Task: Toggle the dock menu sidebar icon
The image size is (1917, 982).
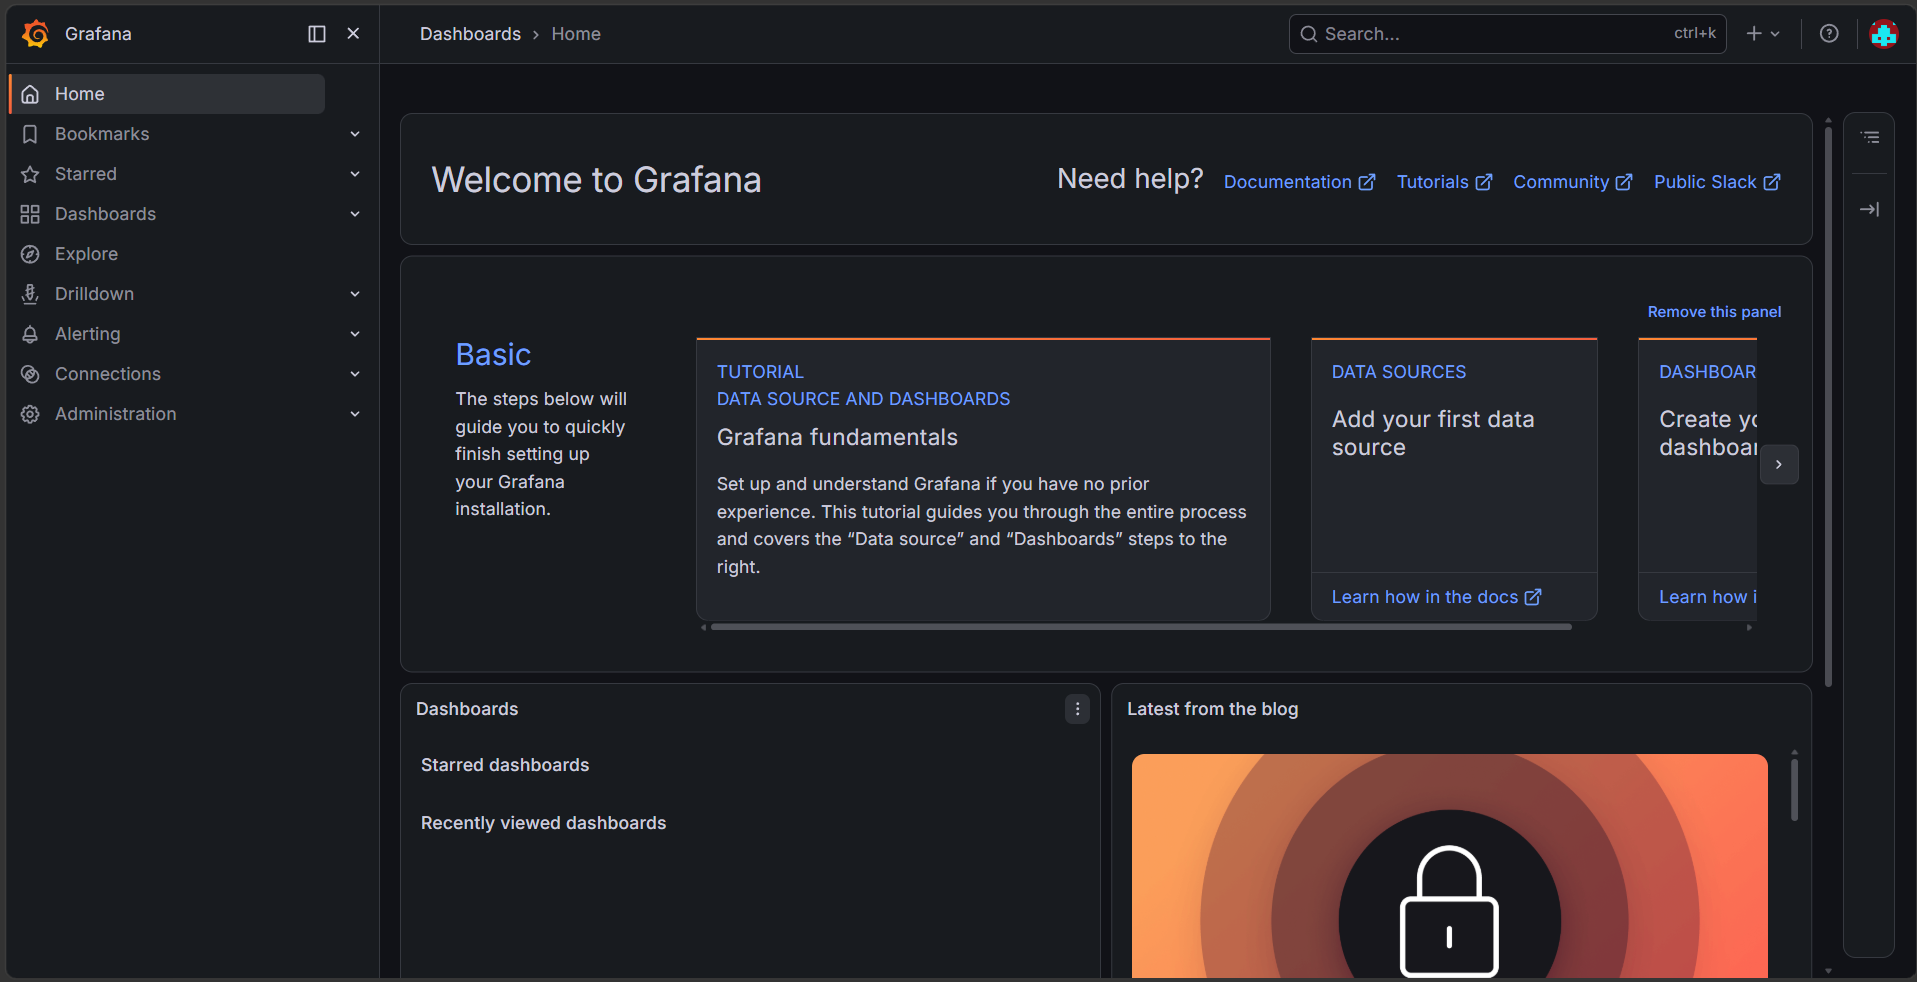Action: 317,34
